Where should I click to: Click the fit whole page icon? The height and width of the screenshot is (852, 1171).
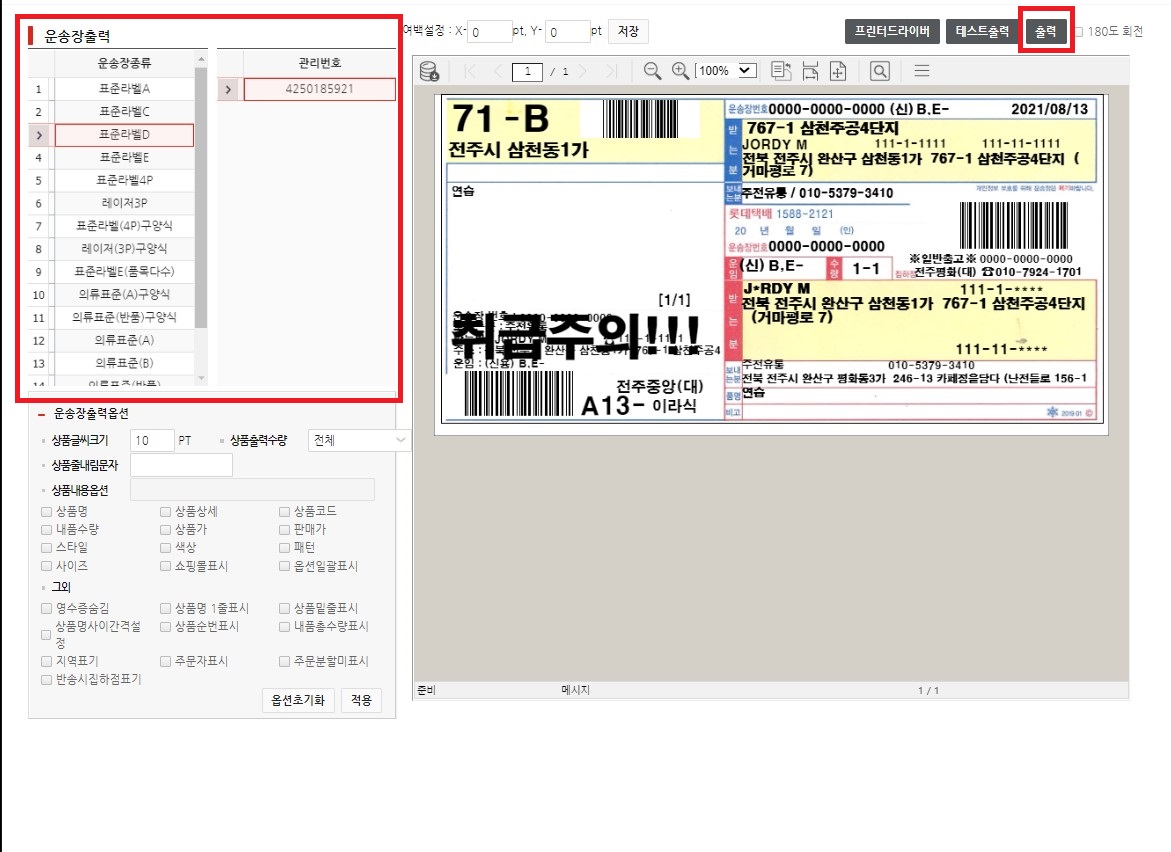(838, 71)
